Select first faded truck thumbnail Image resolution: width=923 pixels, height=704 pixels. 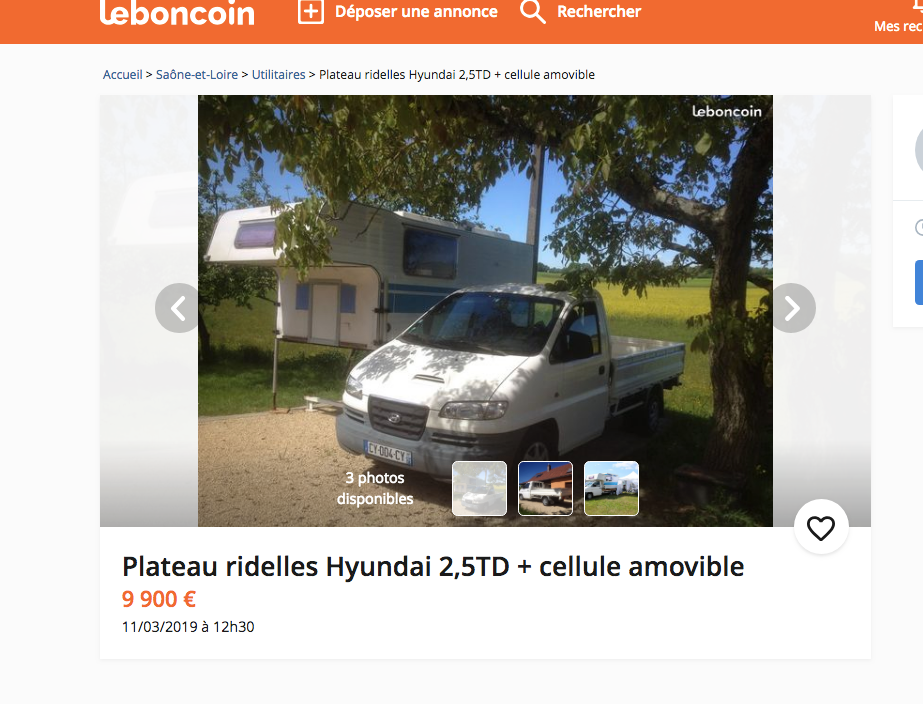click(x=479, y=489)
